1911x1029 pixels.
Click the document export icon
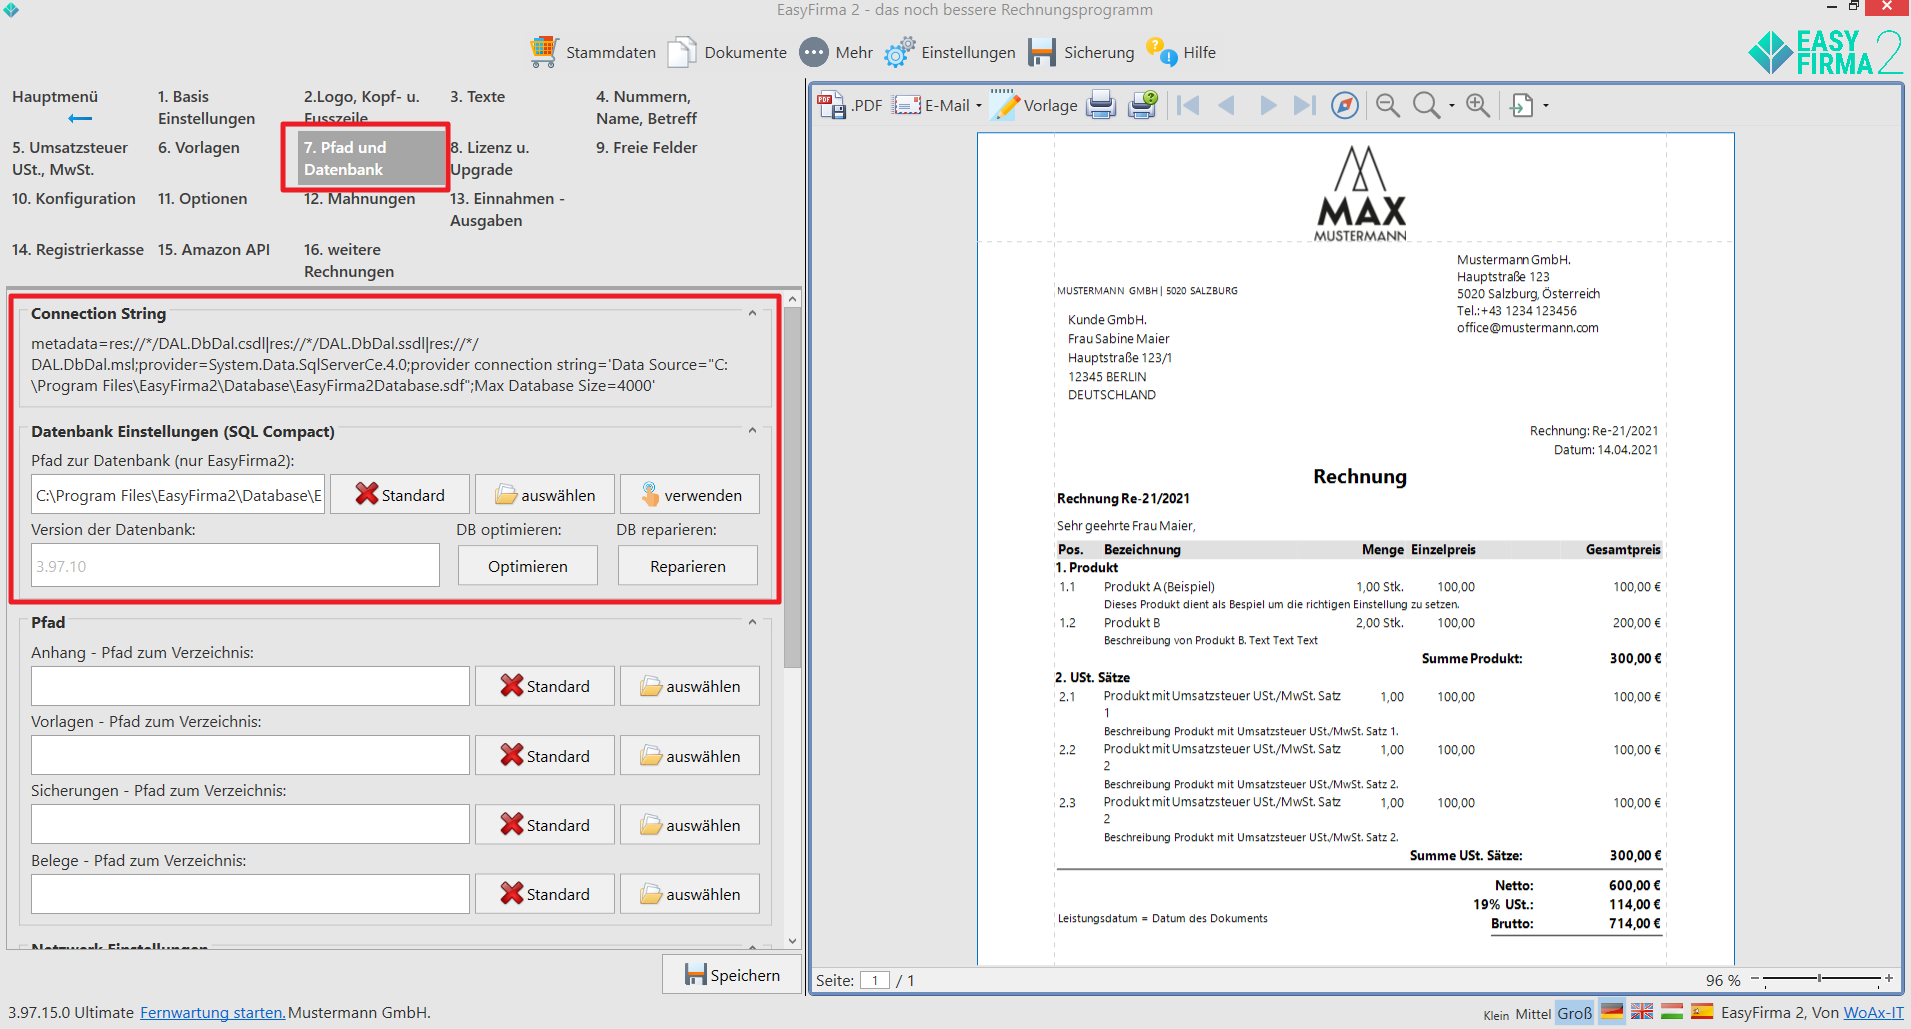pos(1522,105)
